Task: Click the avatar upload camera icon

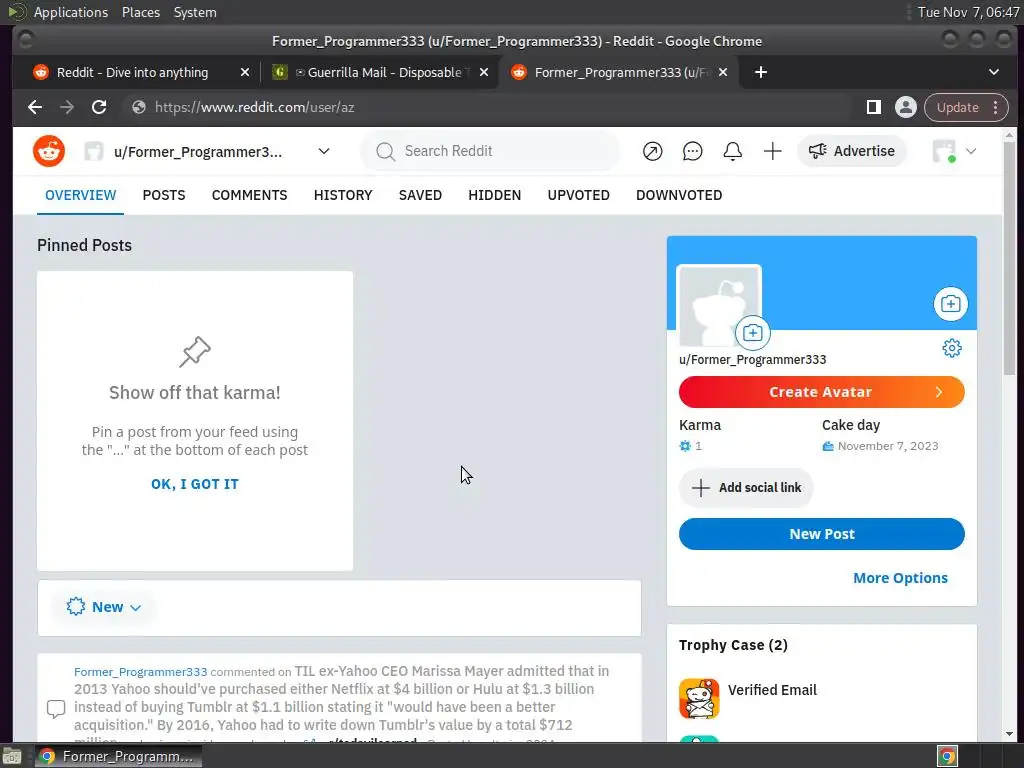Action: [752, 333]
